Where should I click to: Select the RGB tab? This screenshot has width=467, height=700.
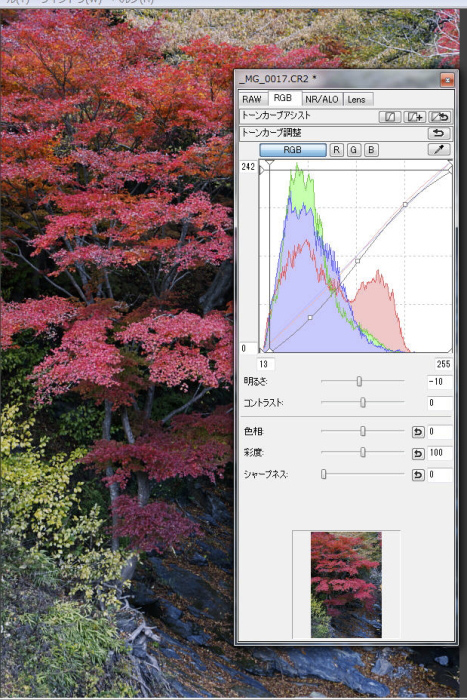click(283, 98)
